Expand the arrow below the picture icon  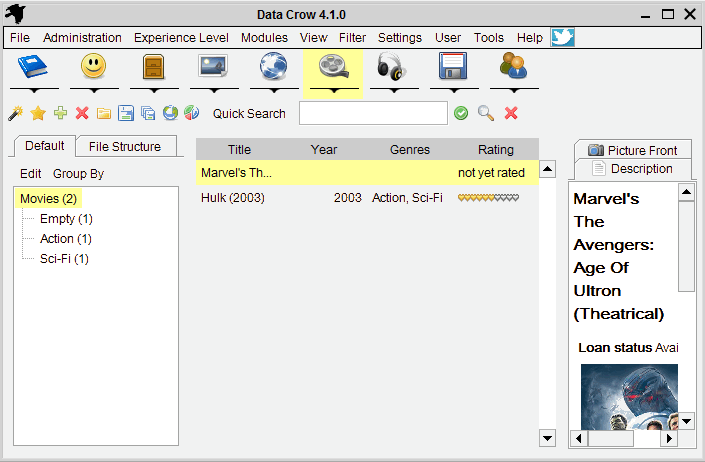[x=214, y=90]
